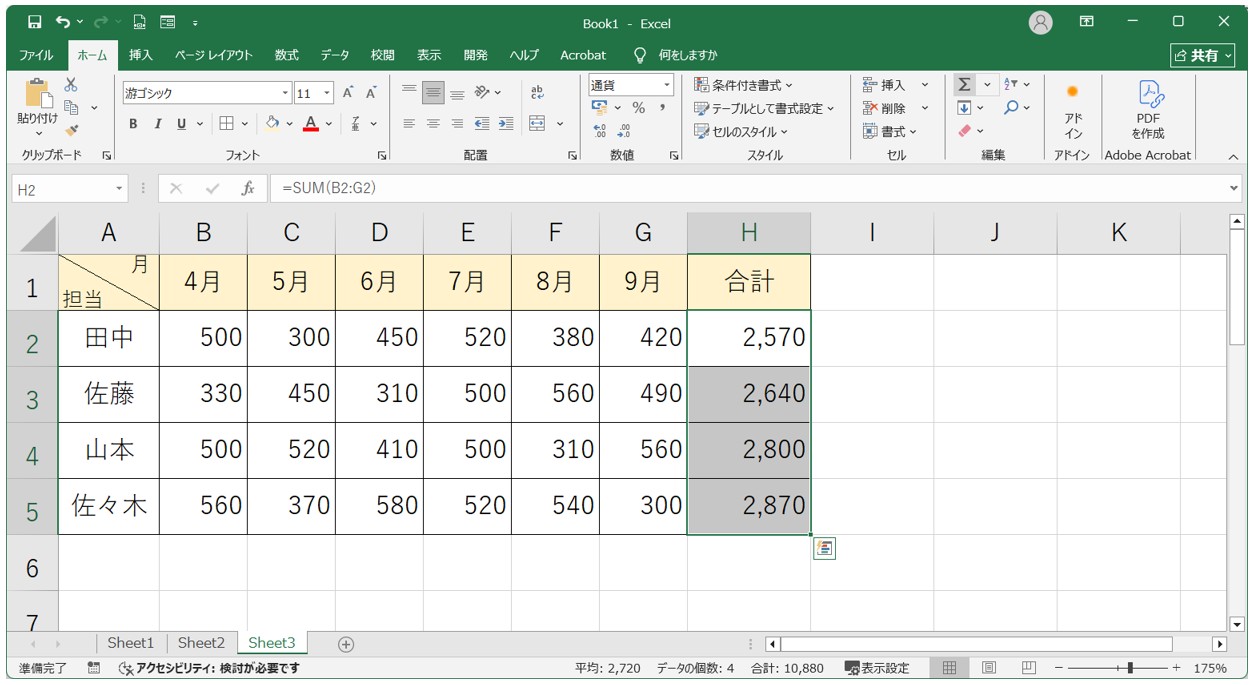Expand the formula bar

click(1234, 188)
